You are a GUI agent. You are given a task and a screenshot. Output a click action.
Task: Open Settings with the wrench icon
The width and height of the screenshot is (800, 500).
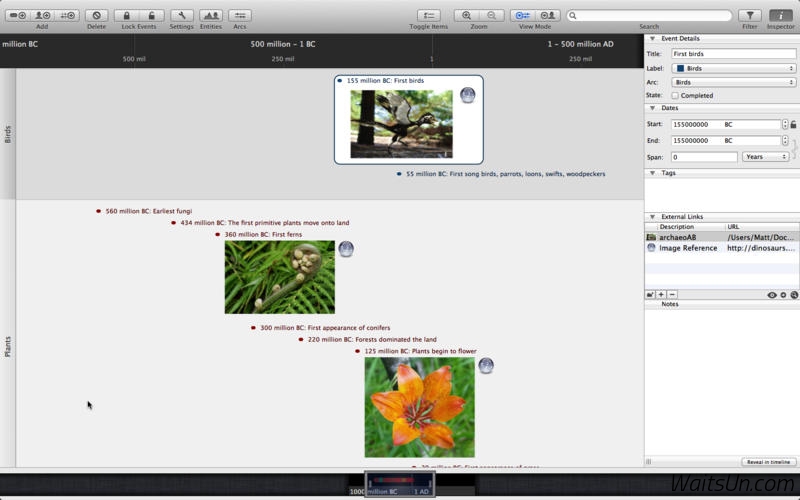(182, 15)
